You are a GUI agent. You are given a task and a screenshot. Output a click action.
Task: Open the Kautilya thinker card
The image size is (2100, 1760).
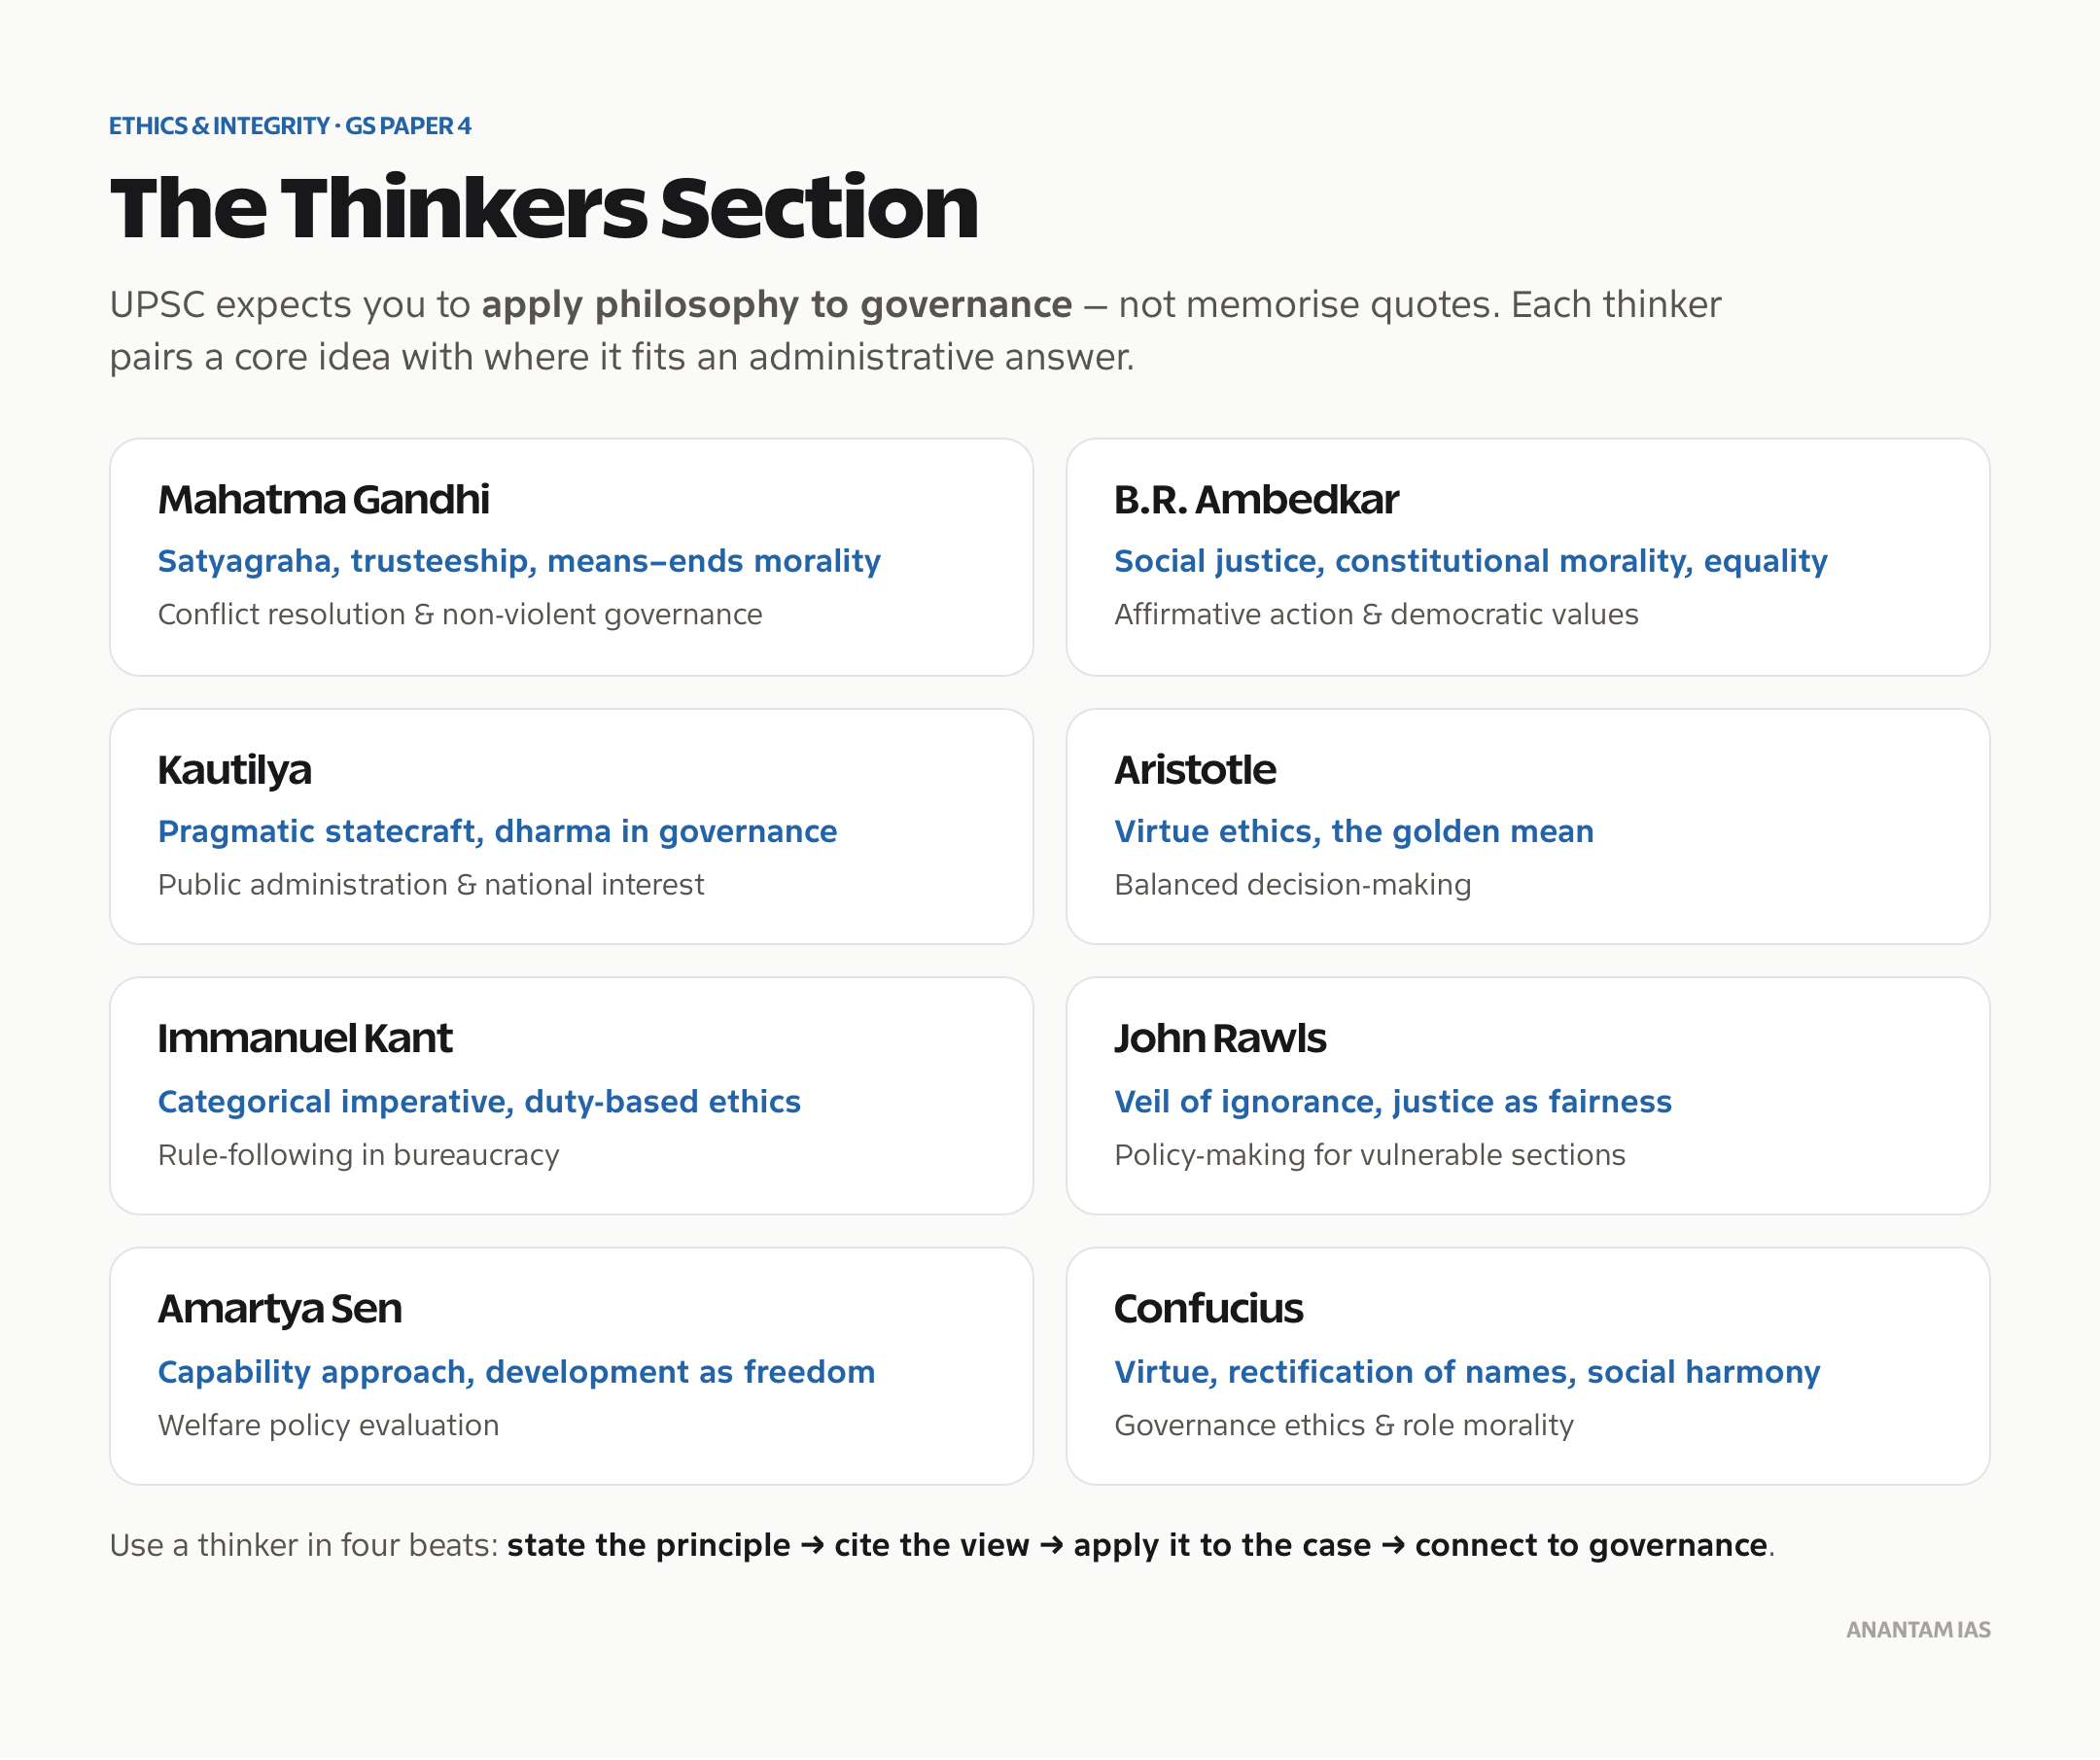point(571,827)
